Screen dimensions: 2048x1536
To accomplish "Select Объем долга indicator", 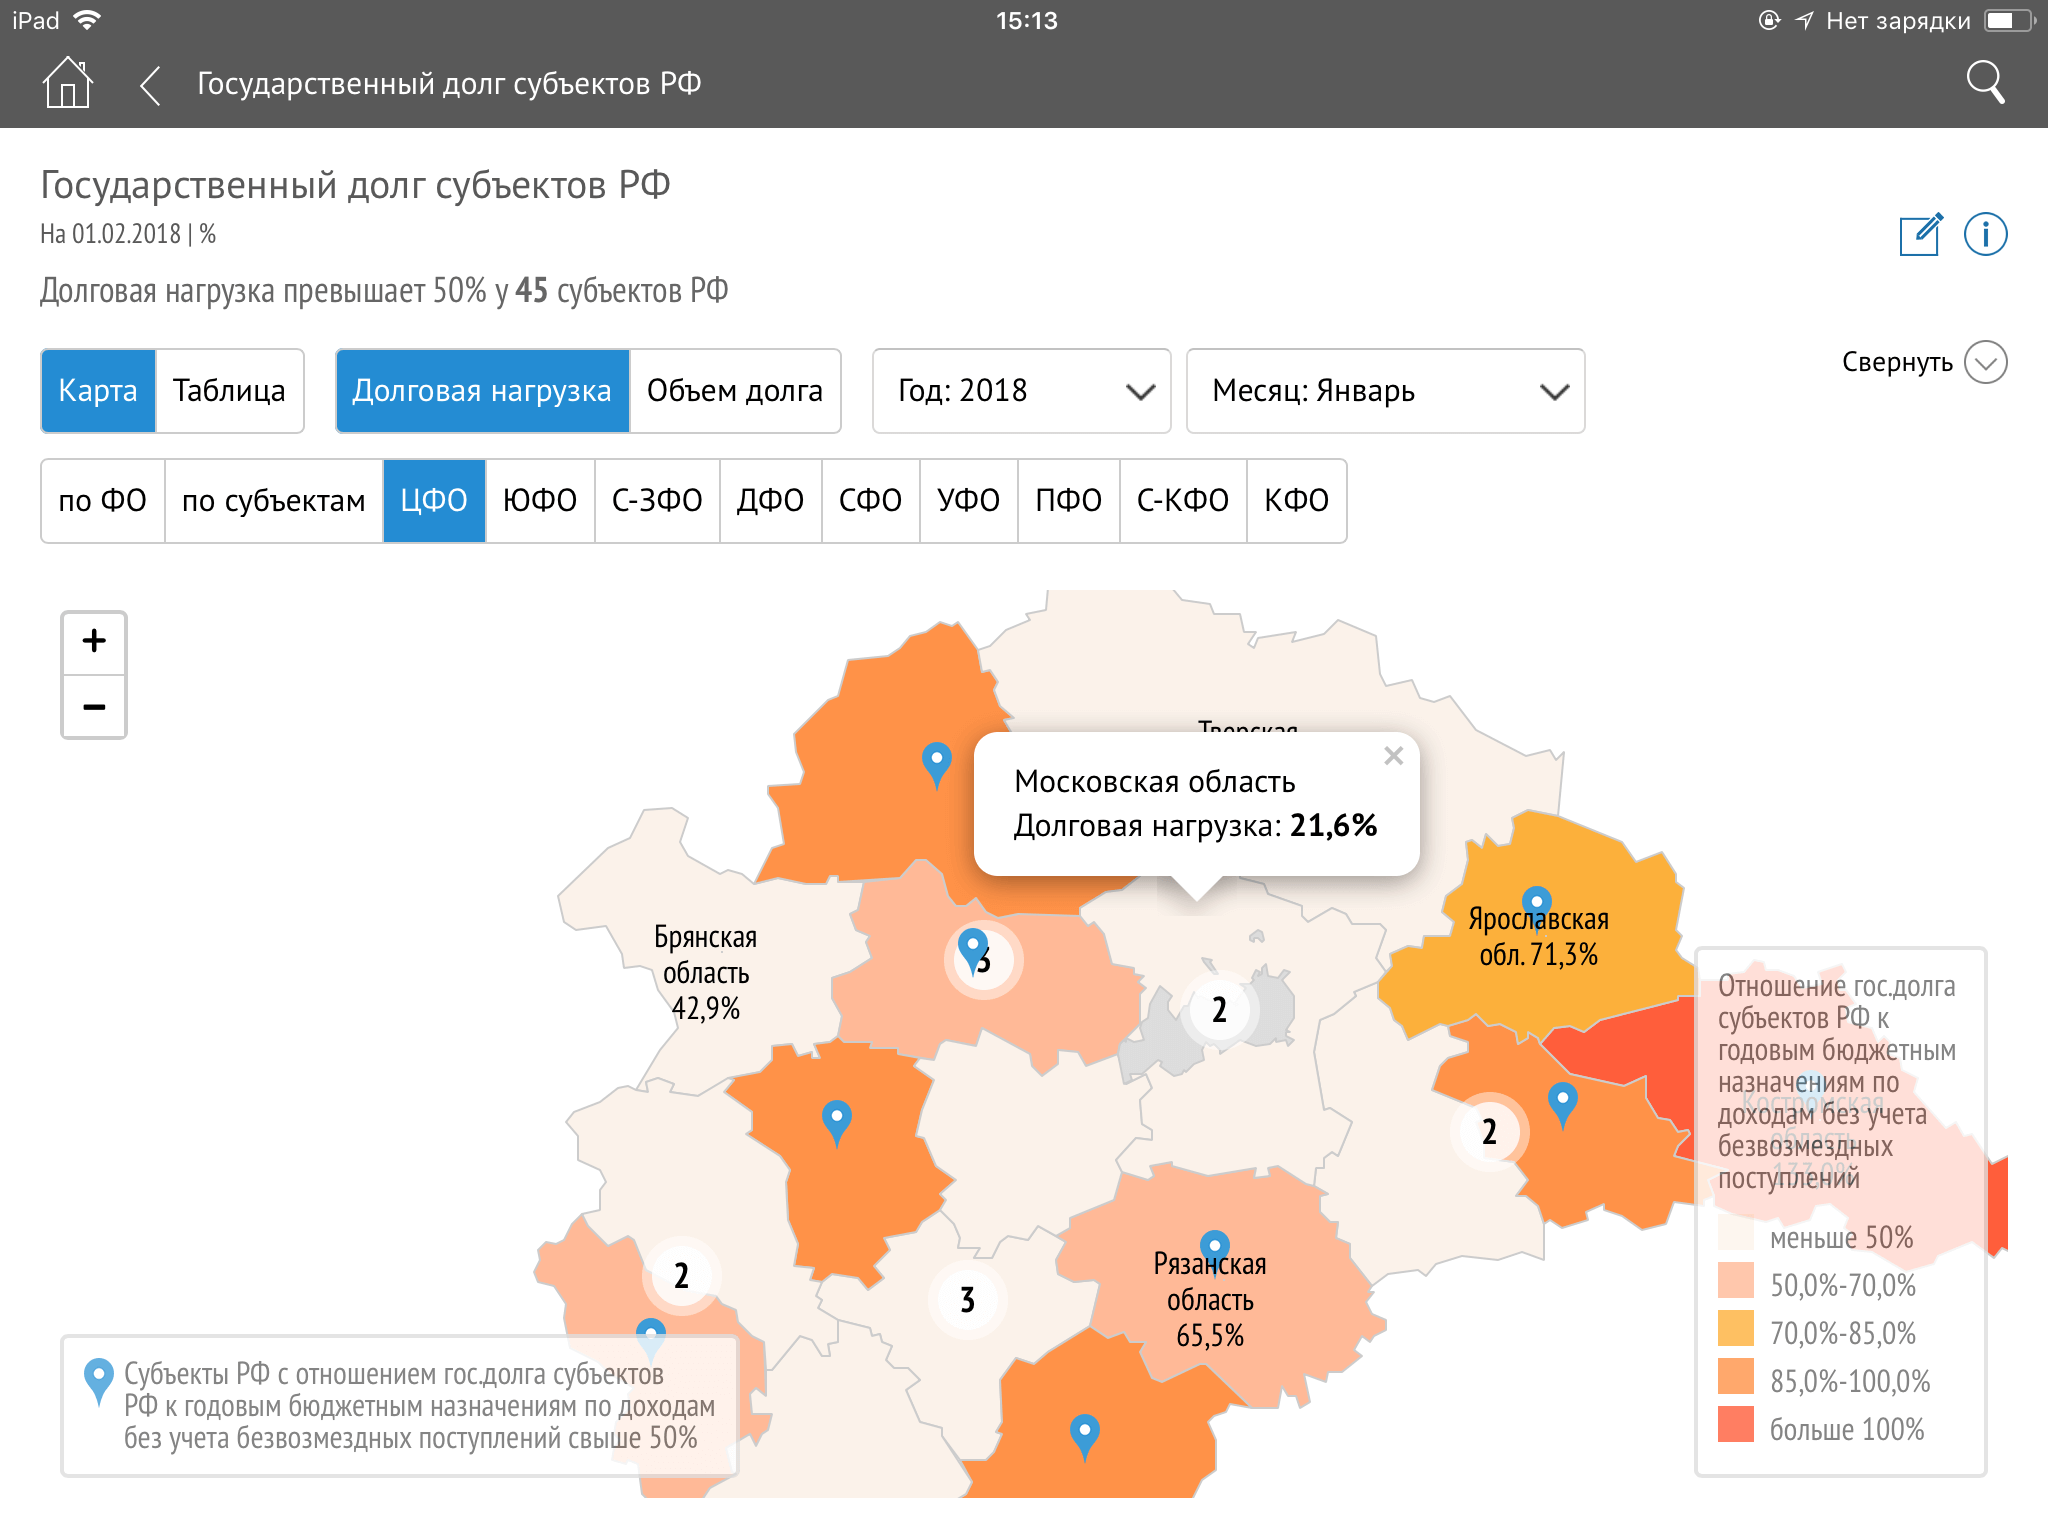I will [735, 391].
